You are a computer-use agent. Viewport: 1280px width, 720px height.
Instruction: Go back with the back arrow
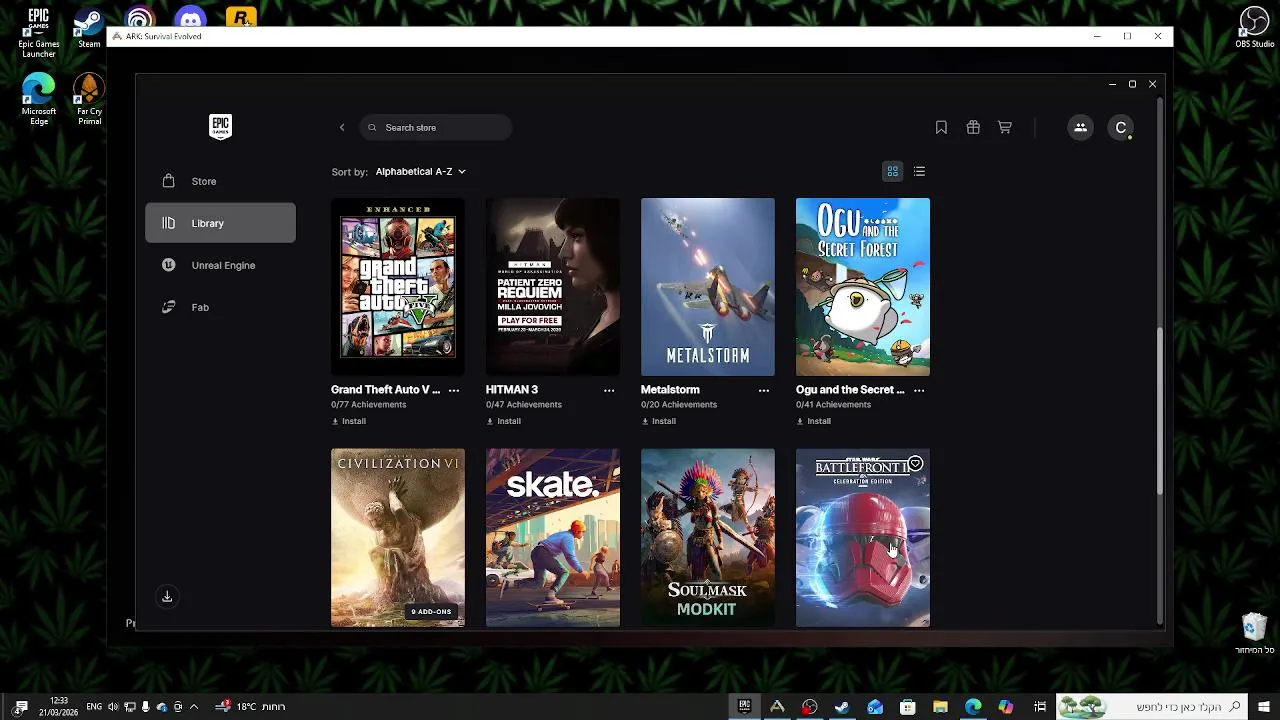click(x=342, y=127)
